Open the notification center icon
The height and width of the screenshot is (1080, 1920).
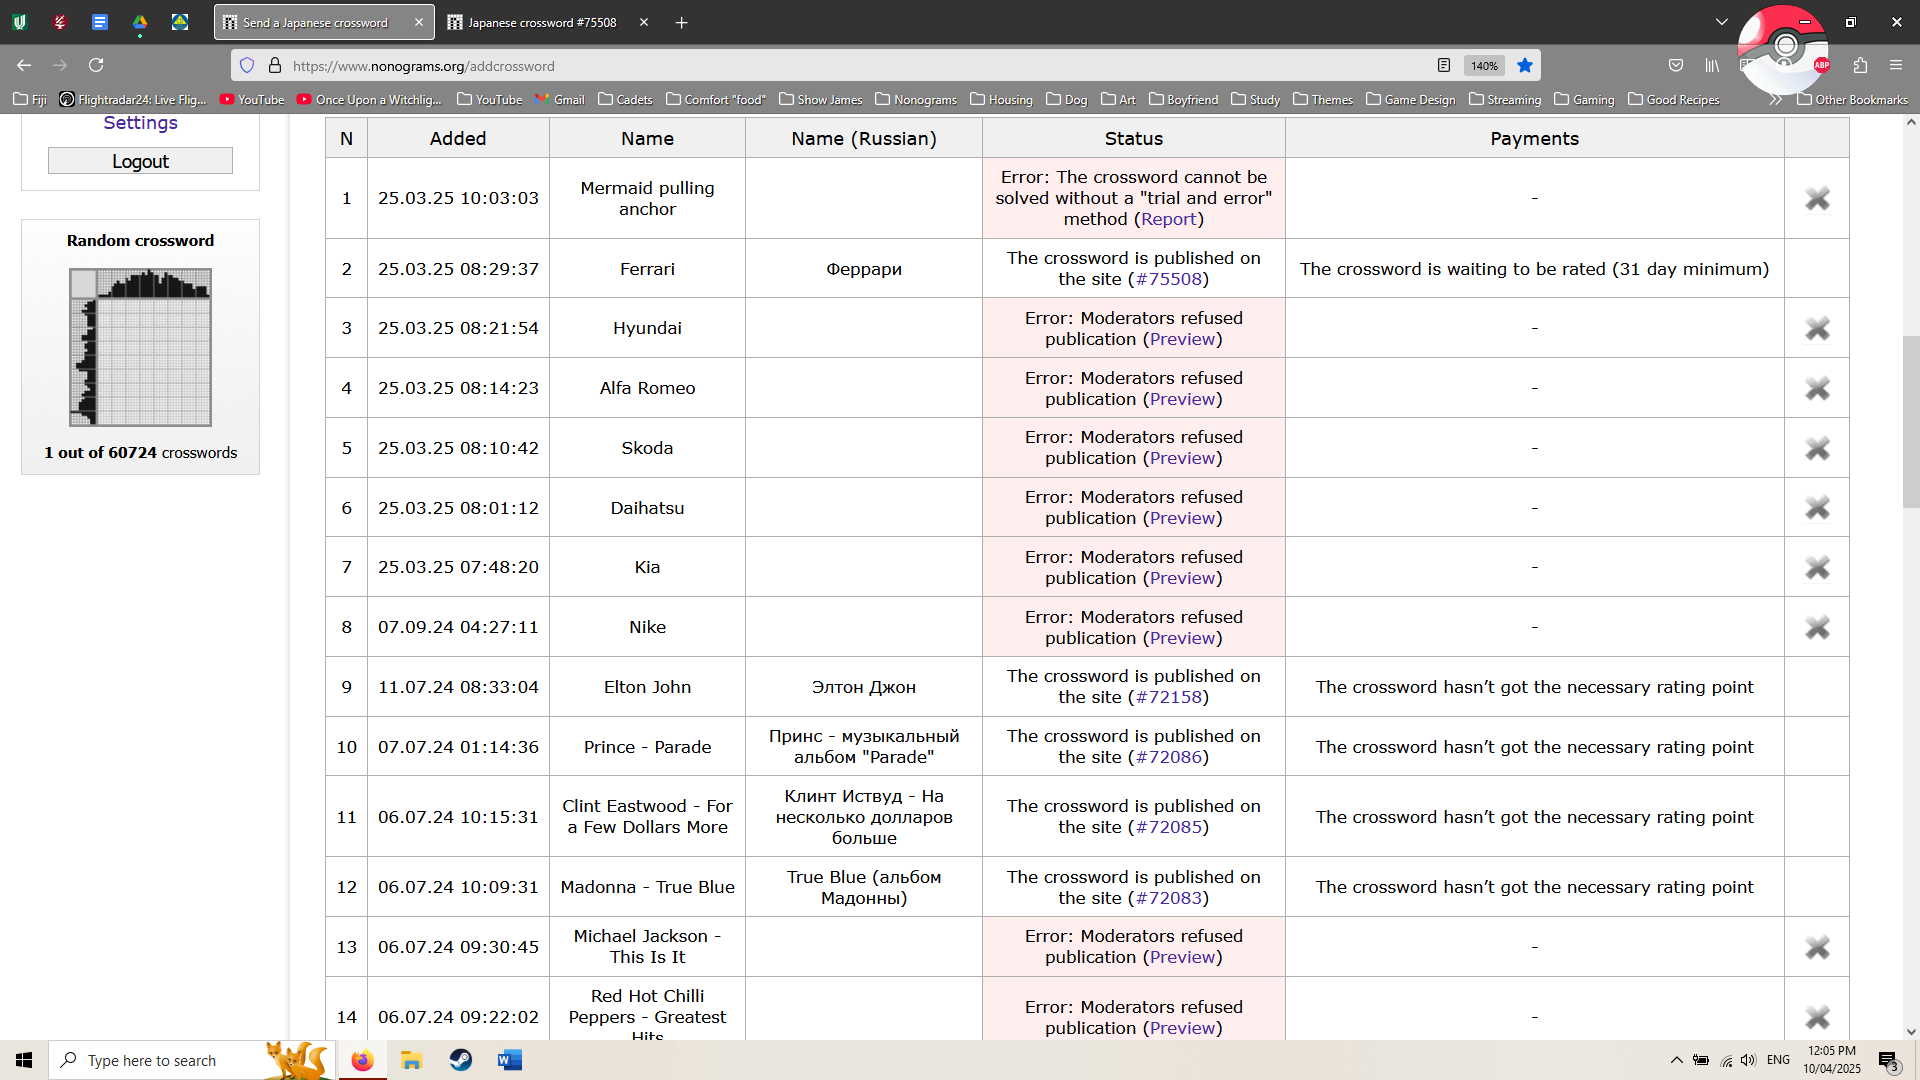pos(1888,1061)
